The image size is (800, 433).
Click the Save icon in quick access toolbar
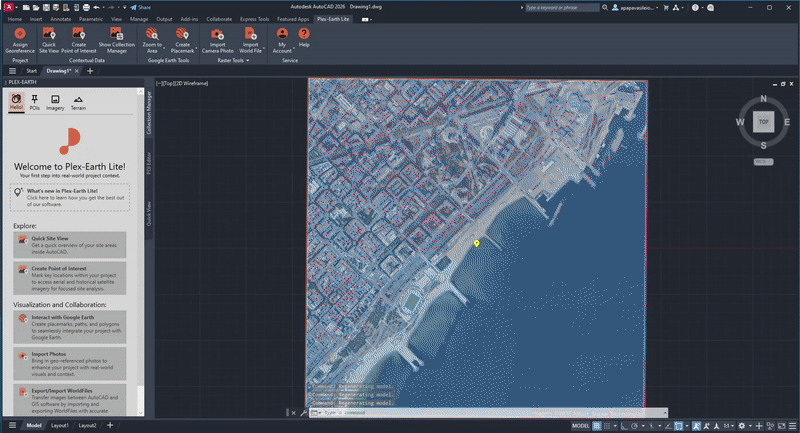[x=46, y=8]
